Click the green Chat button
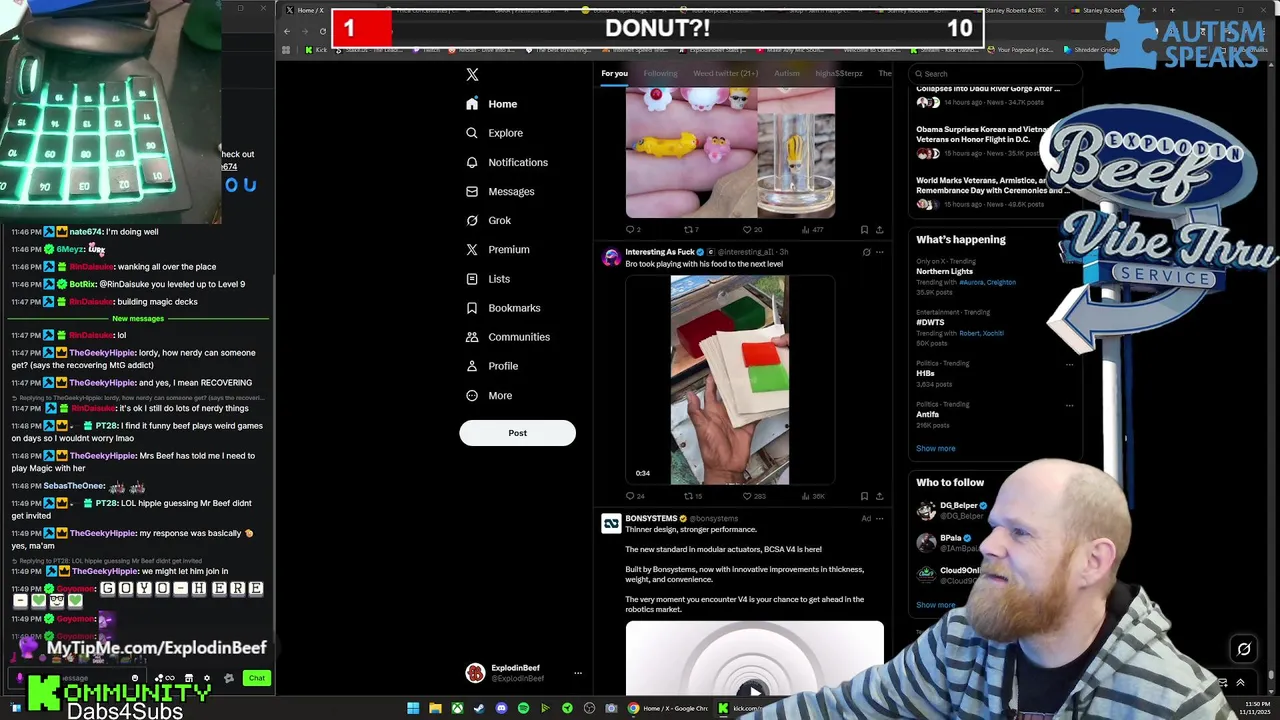Image resolution: width=1280 pixels, height=720 pixels. tap(257, 678)
